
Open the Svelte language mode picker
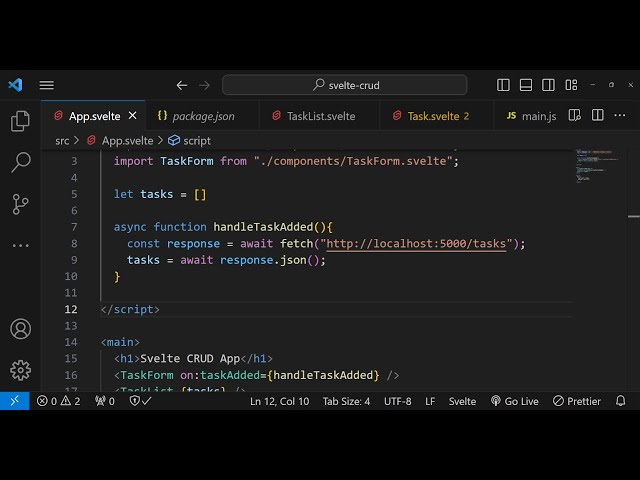click(462, 401)
